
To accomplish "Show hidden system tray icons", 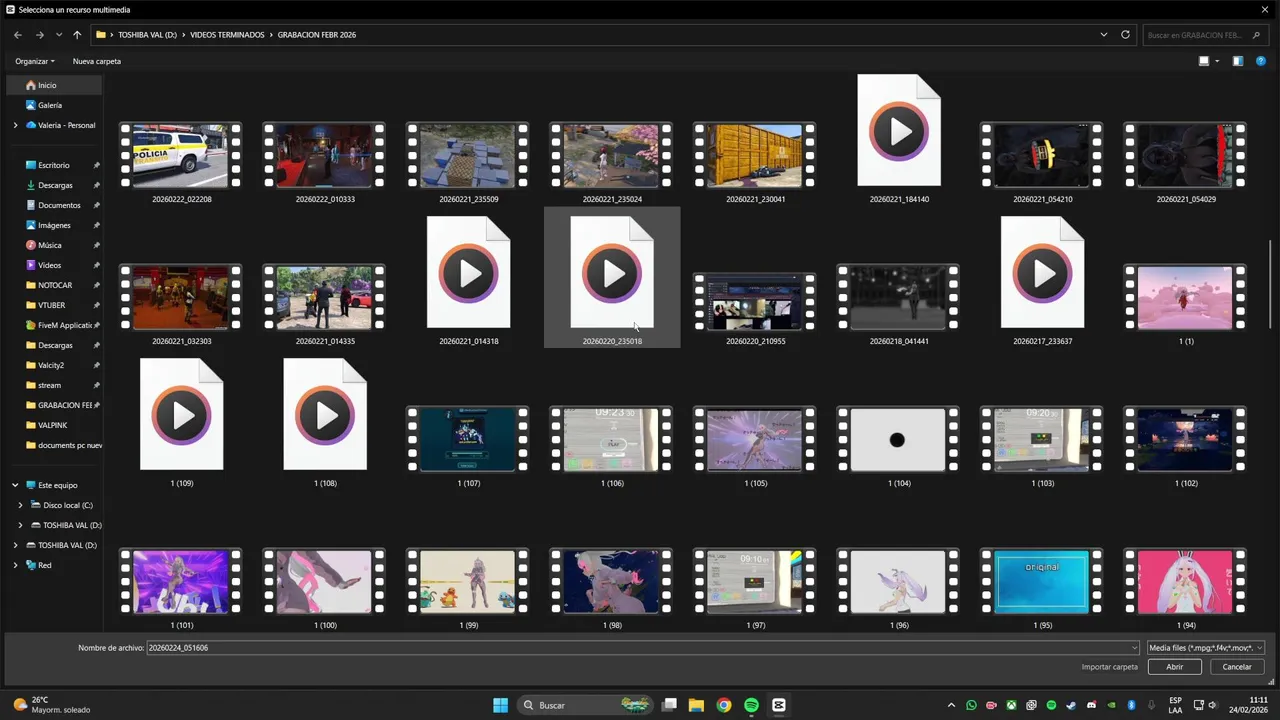I will [951, 705].
